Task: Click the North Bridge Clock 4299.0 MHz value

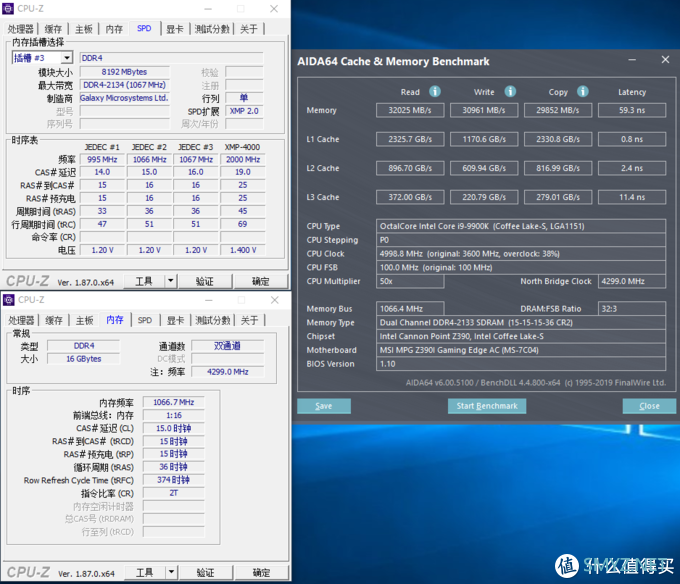Action: point(632,281)
